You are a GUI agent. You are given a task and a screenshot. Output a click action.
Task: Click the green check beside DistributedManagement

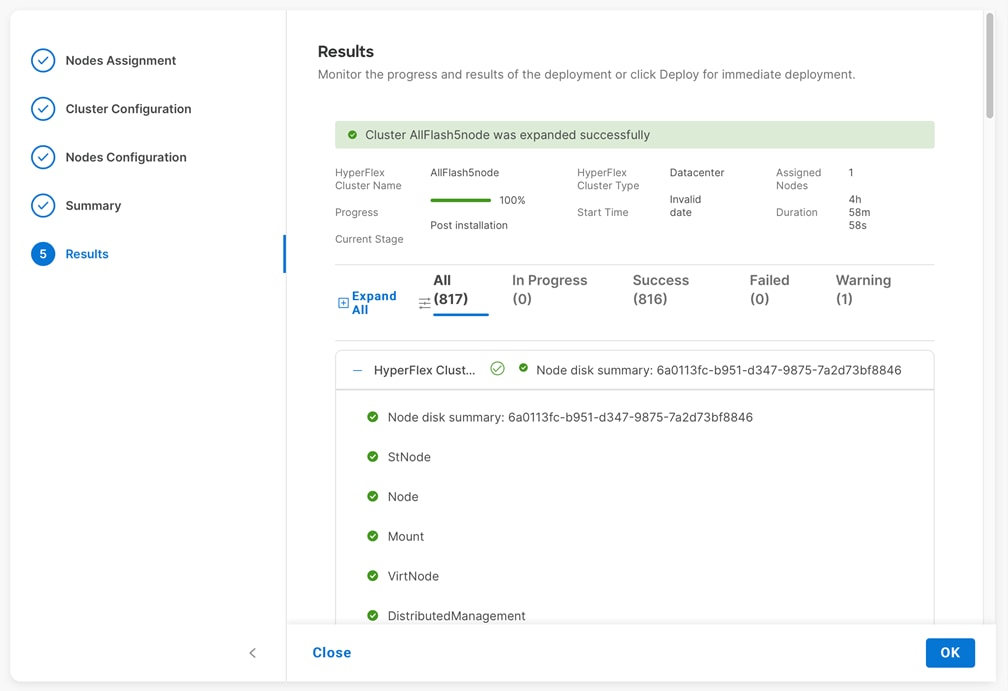click(x=372, y=615)
